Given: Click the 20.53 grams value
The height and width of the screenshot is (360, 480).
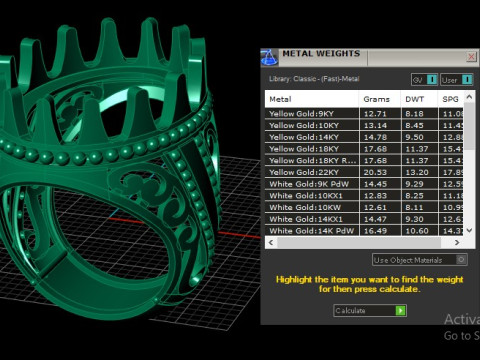Looking at the screenshot, I should coord(375,172).
